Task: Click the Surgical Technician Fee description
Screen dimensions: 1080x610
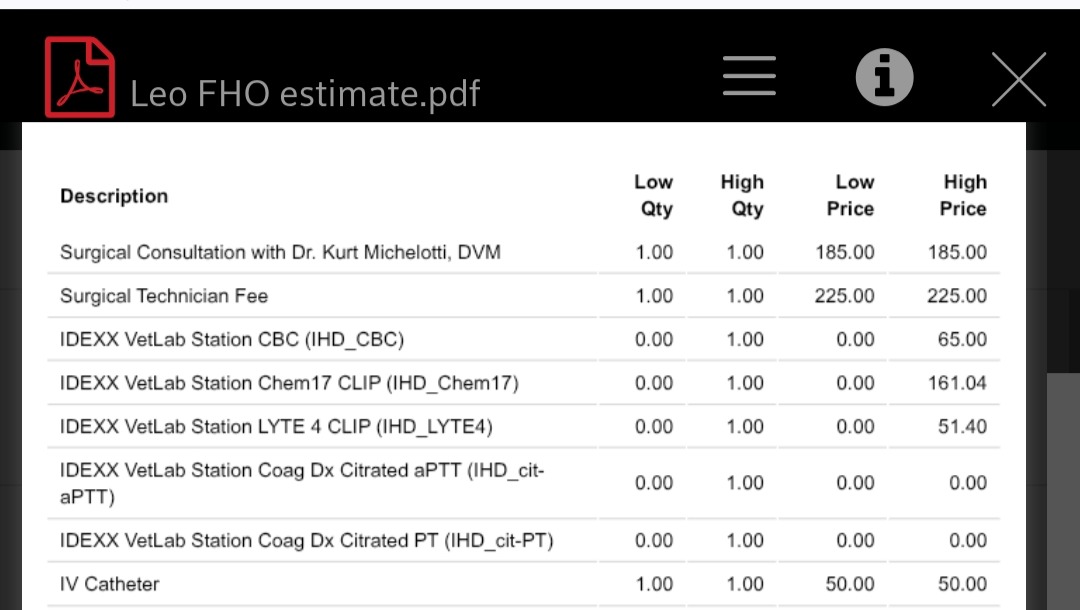Action: 164,296
